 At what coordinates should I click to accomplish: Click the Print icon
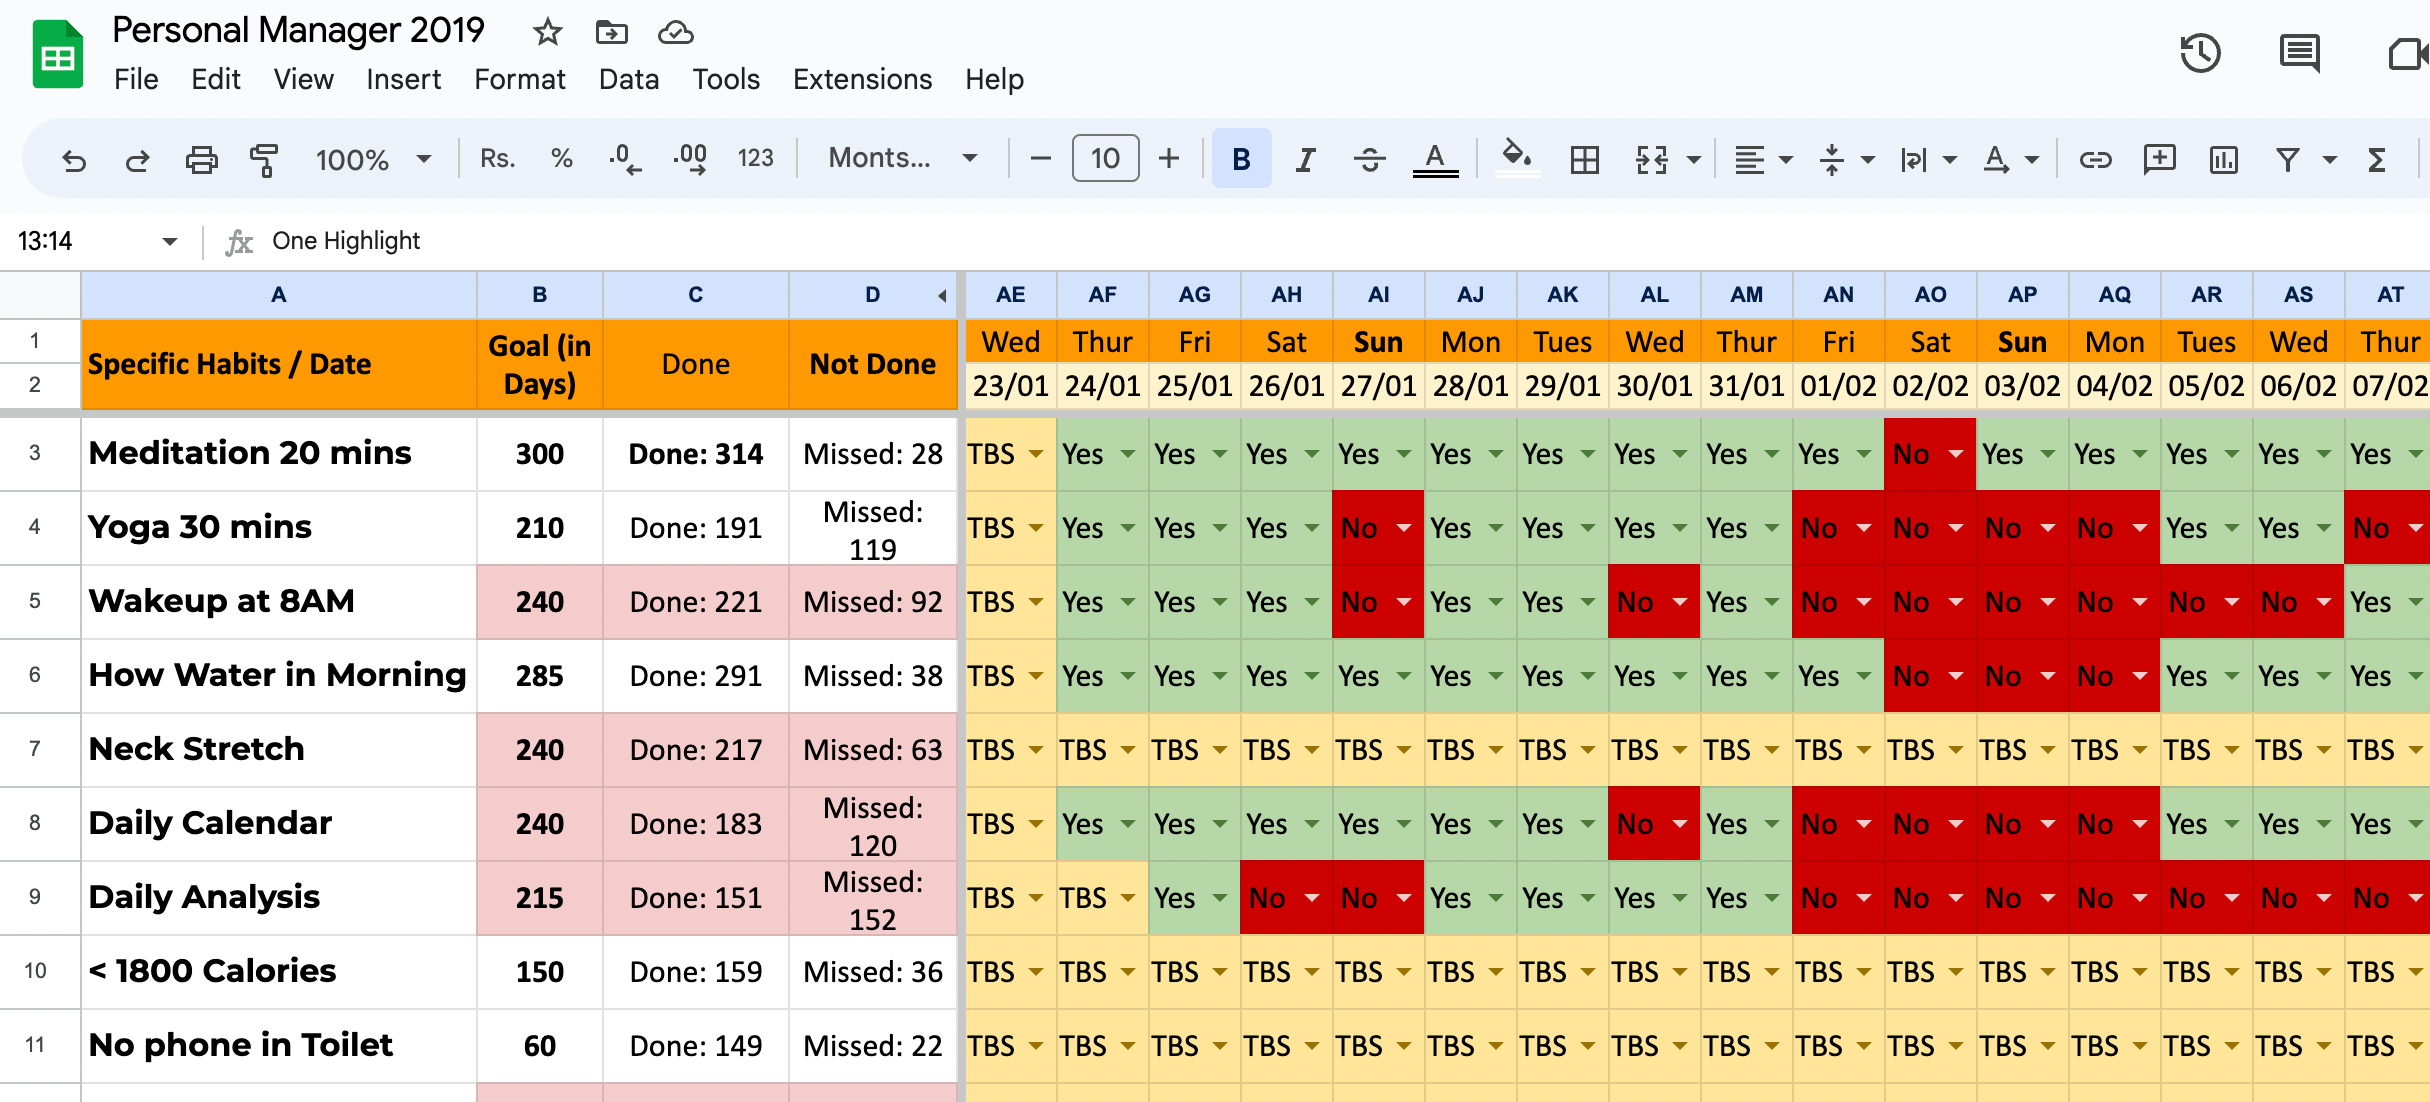click(201, 159)
